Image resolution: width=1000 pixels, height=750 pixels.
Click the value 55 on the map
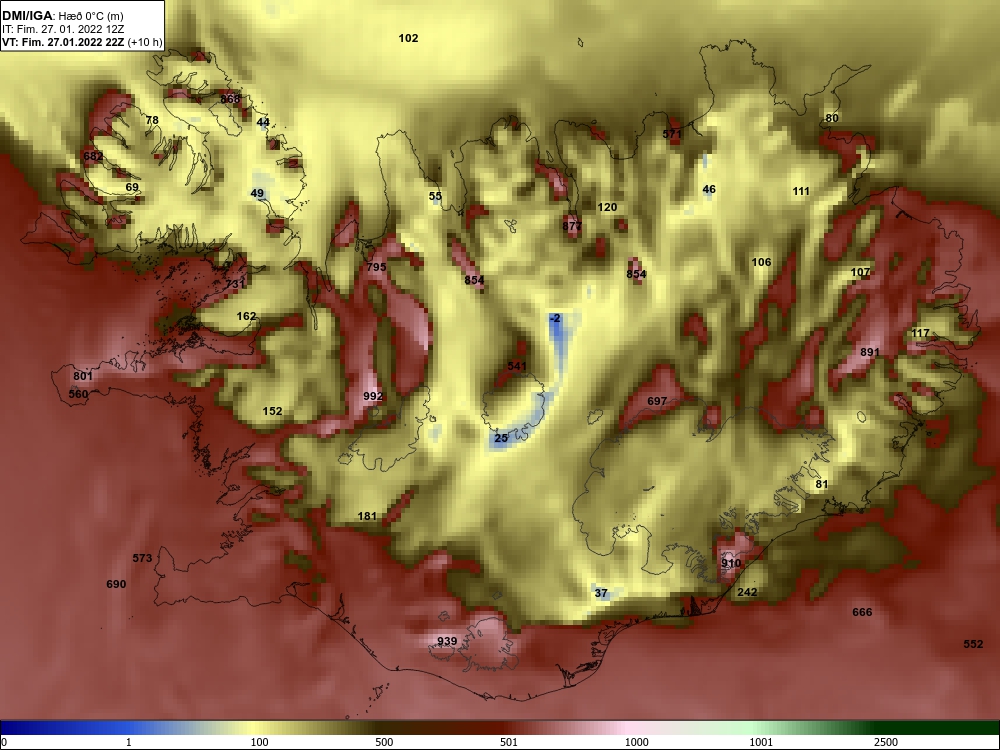(x=435, y=196)
